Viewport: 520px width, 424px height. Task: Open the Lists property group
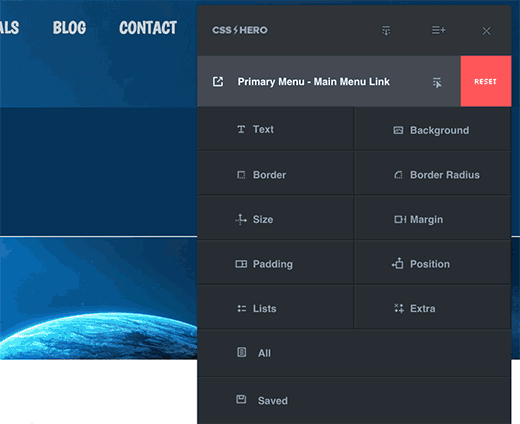pos(275,308)
